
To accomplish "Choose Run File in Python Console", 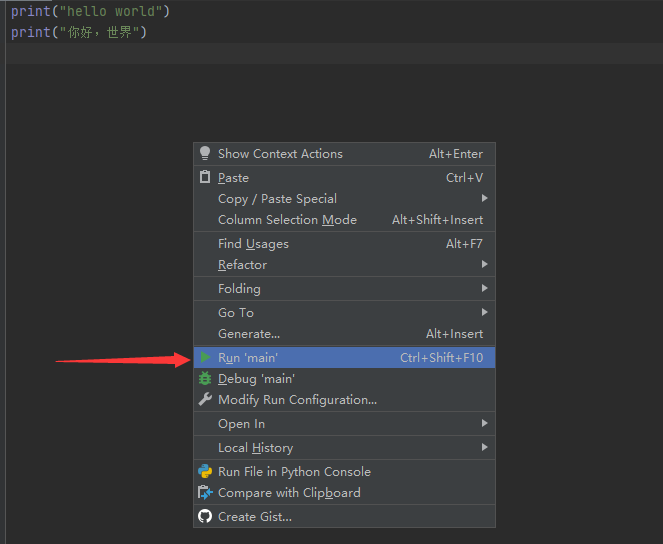I will click(344, 472).
